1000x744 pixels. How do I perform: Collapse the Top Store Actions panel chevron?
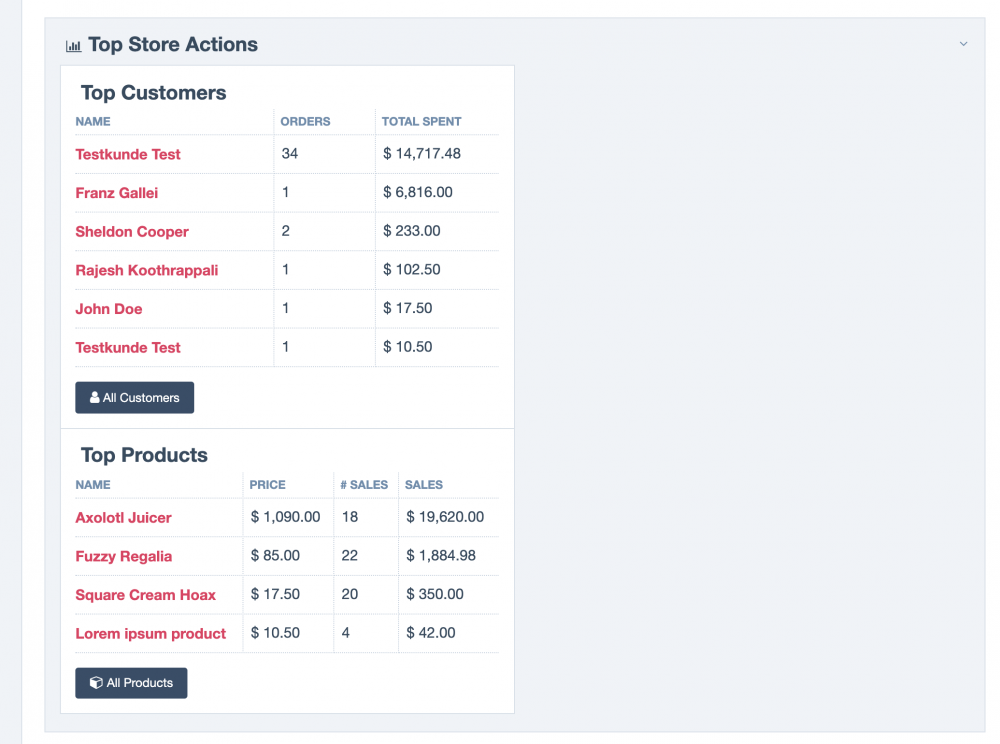tap(963, 44)
